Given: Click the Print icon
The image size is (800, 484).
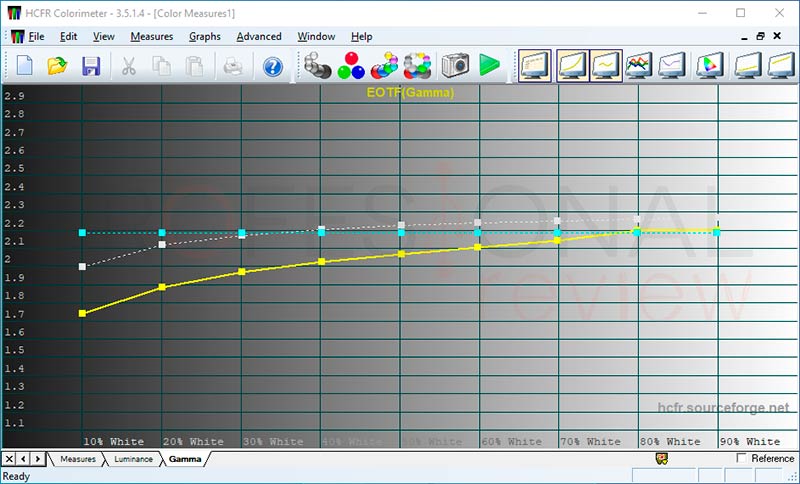Looking at the screenshot, I should point(233,66).
